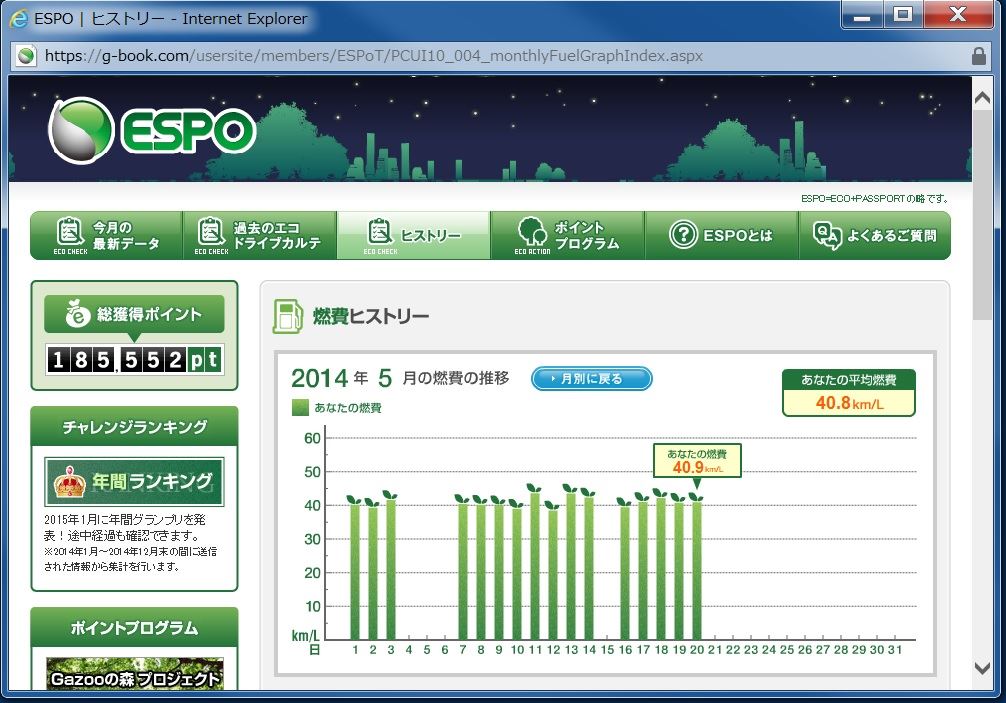The height and width of the screenshot is (703, 1006).
Task: Click the ポイントプログラム sidebar header
Action: tap(134, 627)
